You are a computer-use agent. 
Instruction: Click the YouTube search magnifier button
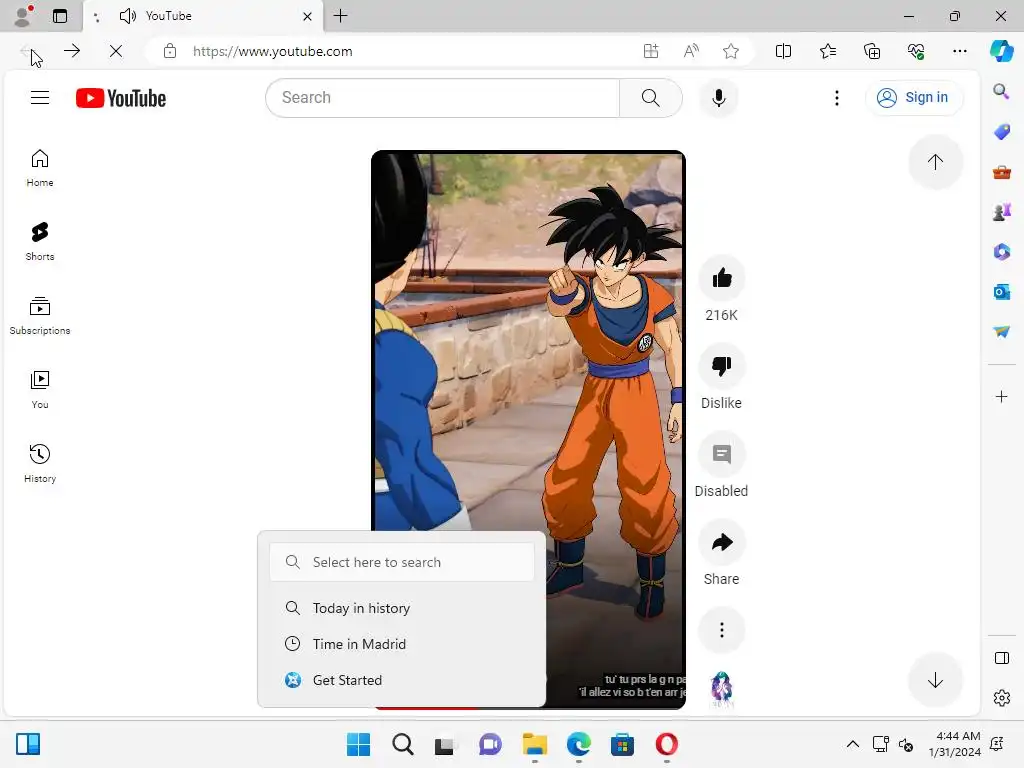point(650,98)
